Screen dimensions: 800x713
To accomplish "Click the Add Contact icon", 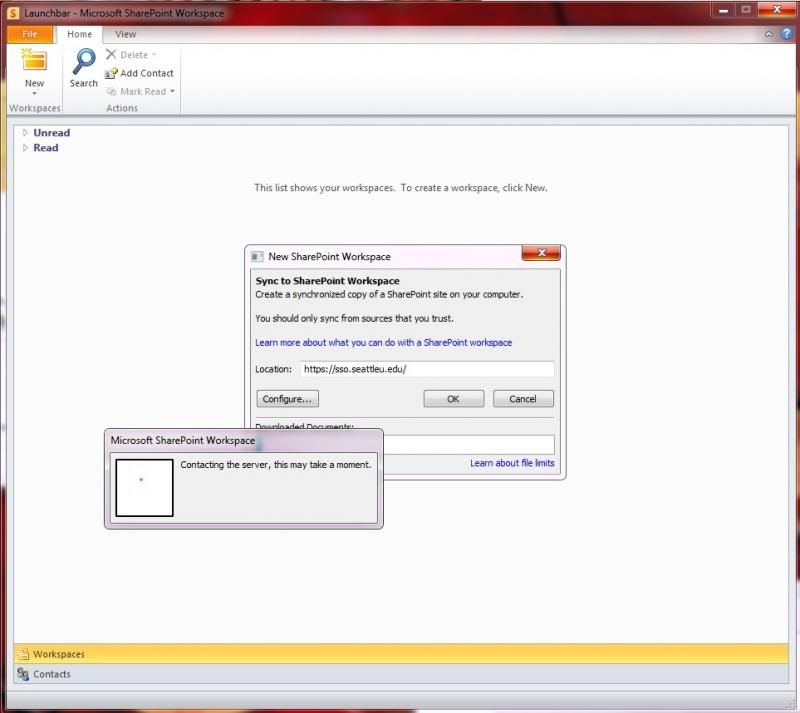I will 111,73.
